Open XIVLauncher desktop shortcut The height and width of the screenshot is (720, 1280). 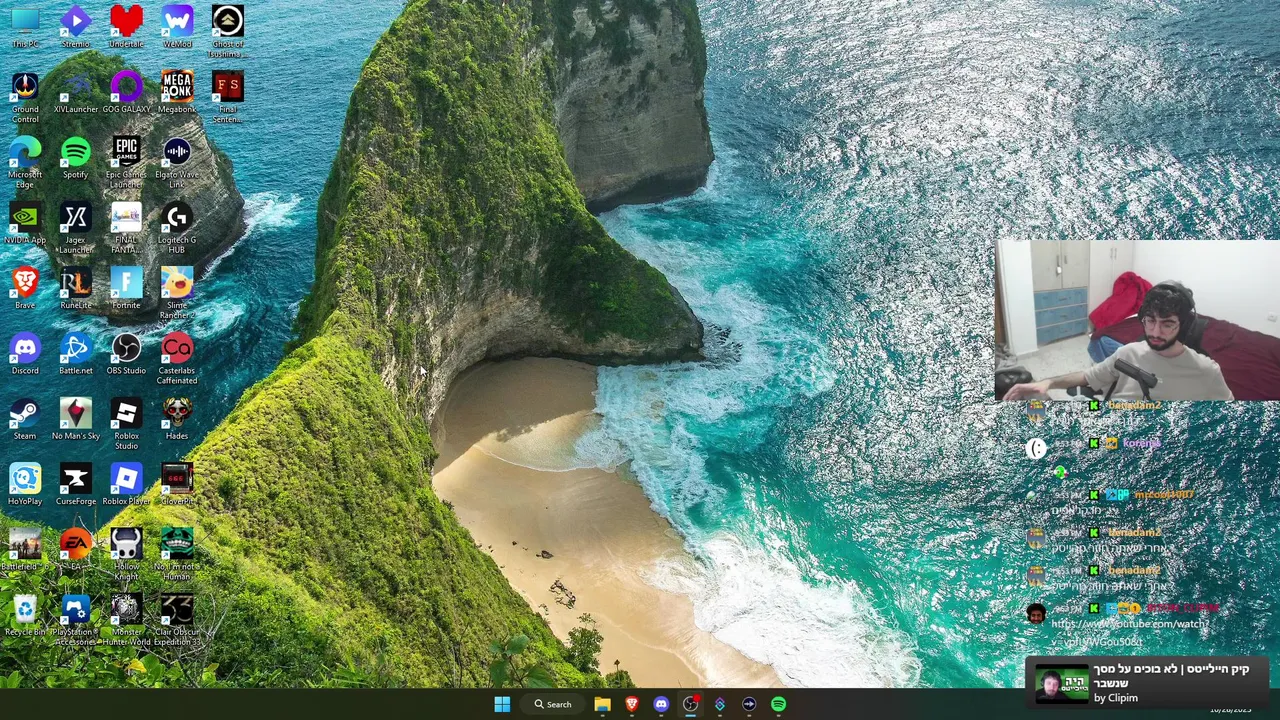pyautogui.click(x=75, y=92)
